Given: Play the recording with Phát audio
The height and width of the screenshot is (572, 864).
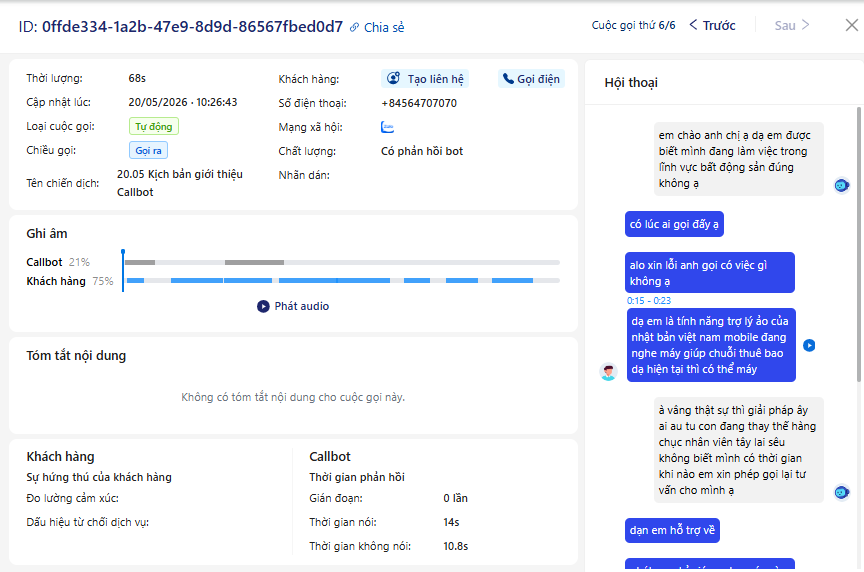Looking at the screenshot, I should tap(293, 306).
